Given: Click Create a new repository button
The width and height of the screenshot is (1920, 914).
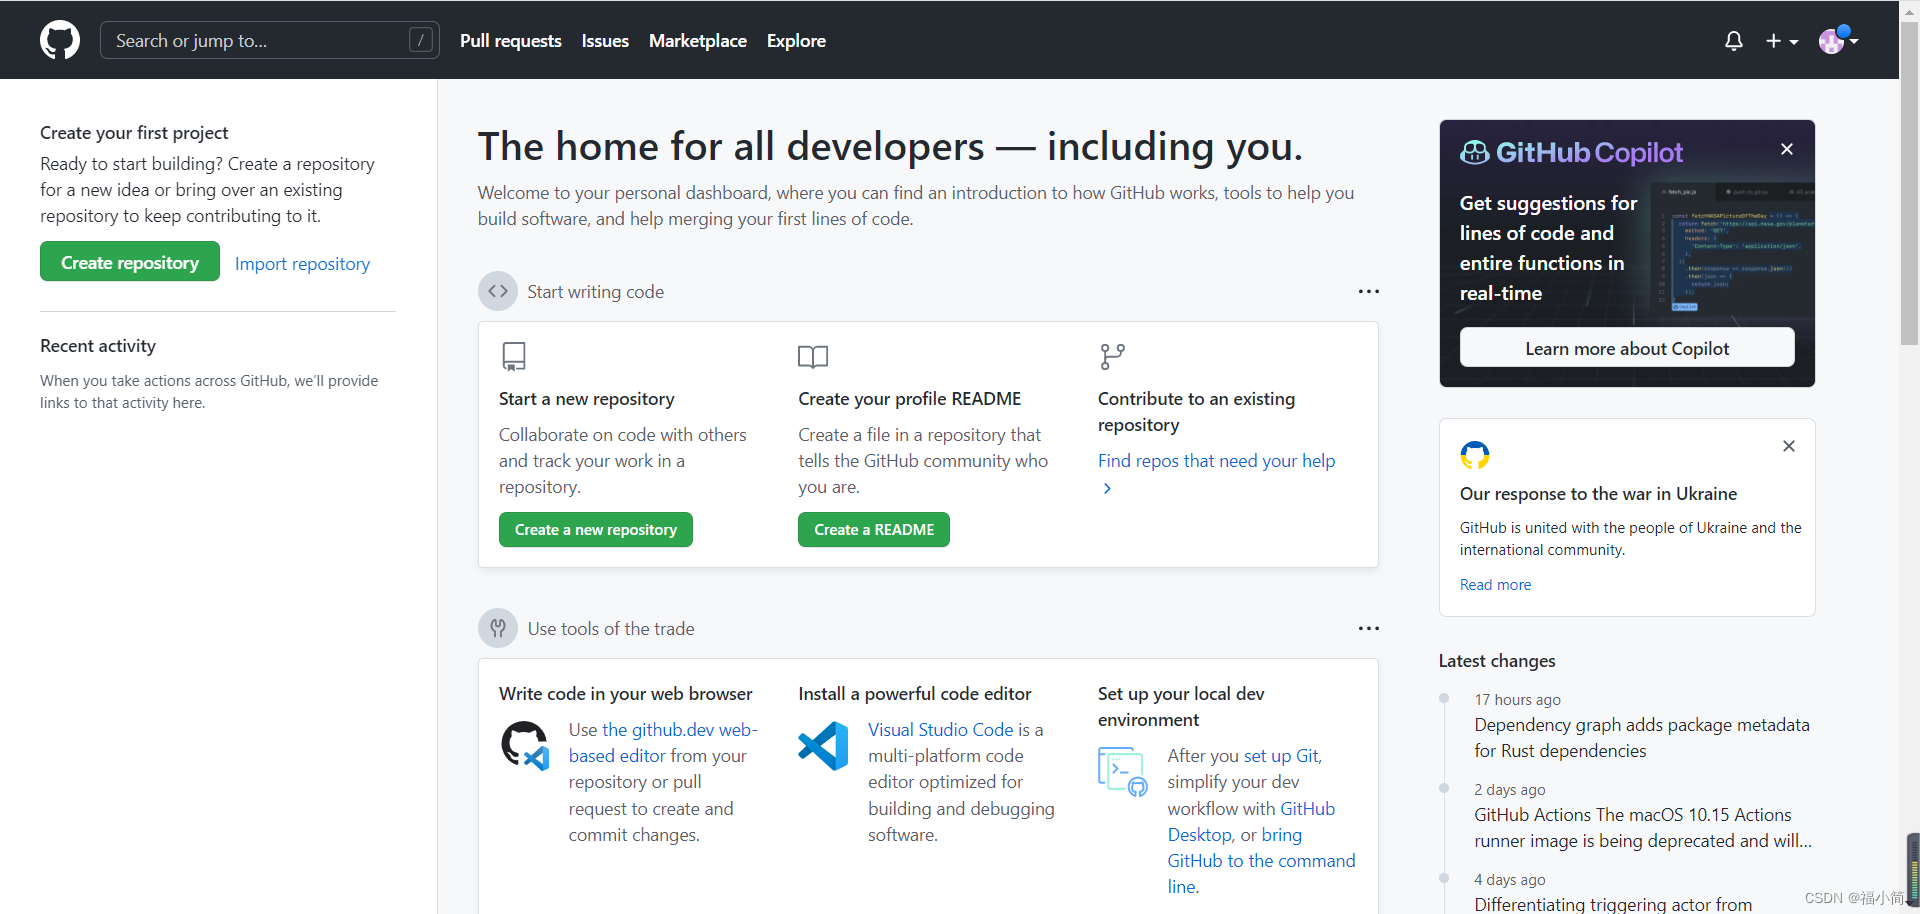Looking at the screenshot, I should [596, 530].
